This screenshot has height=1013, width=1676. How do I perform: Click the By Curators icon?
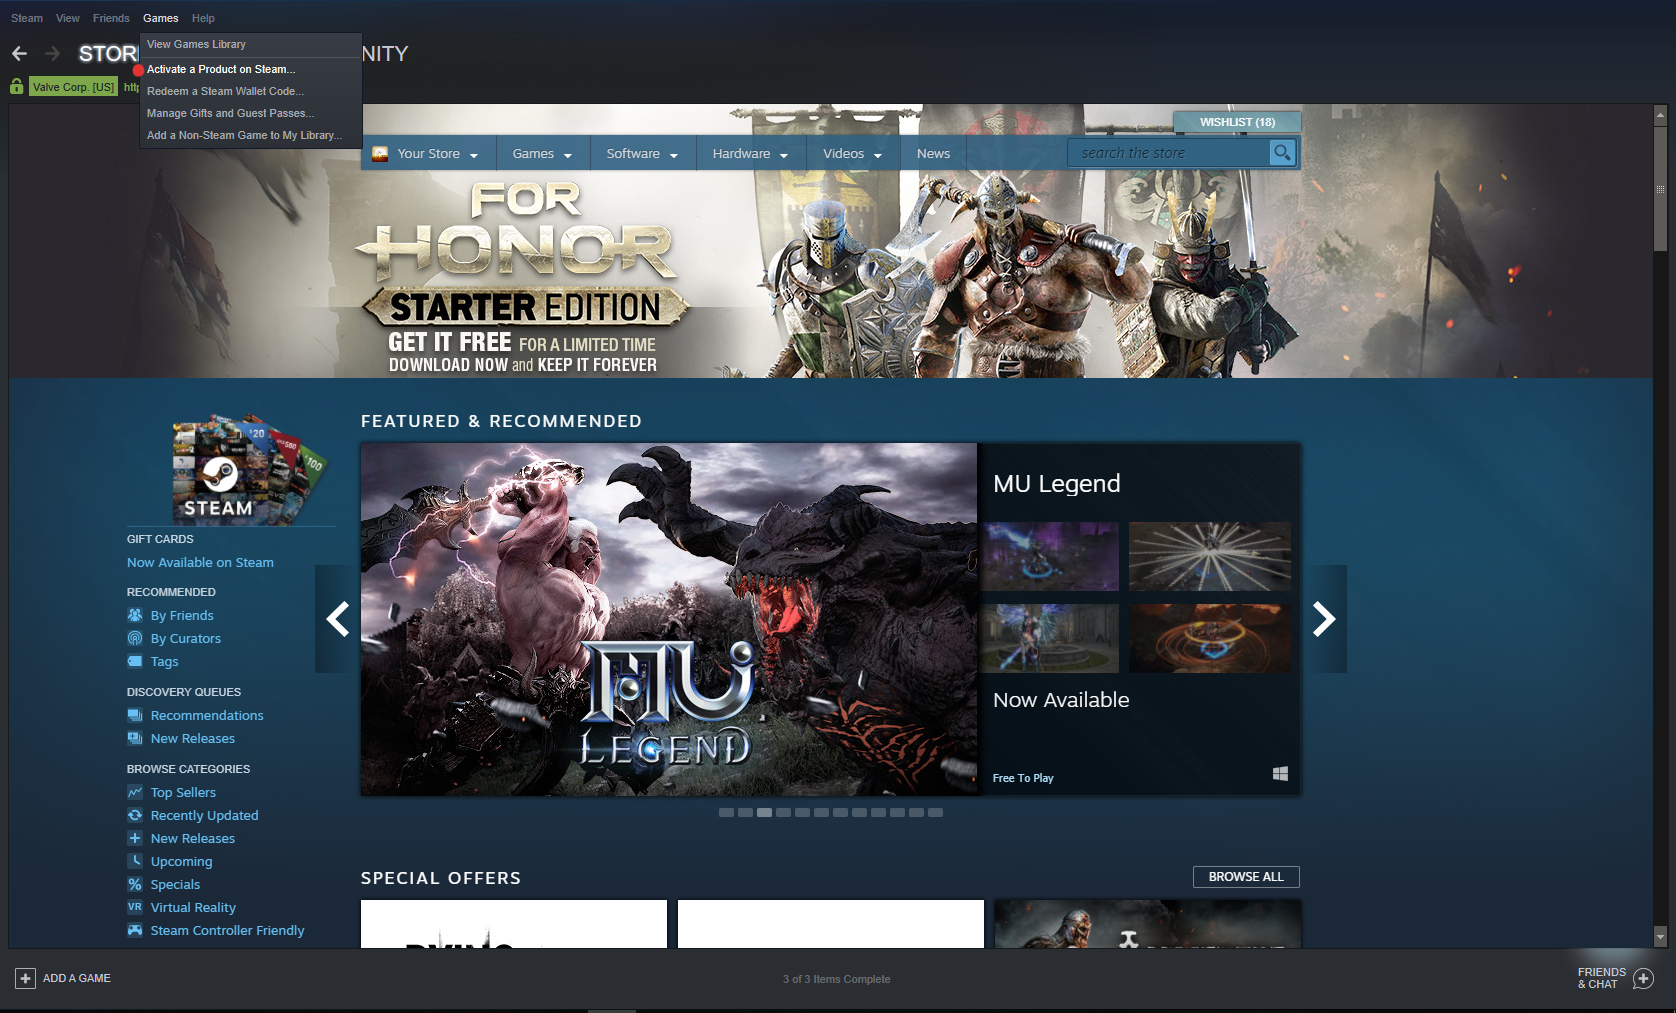click(135, 638)
